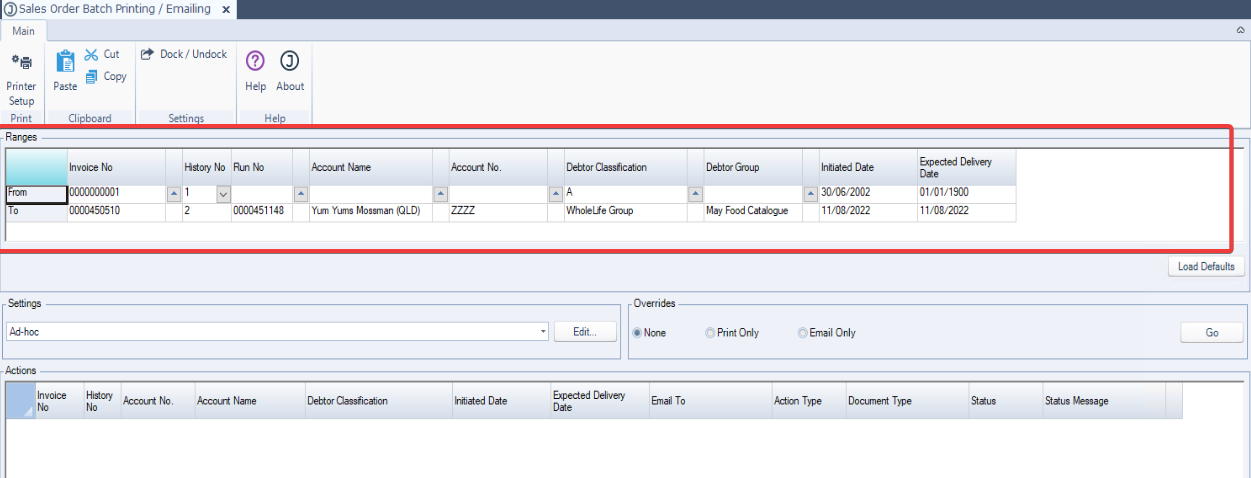Close the Sales Order Batch Printing tab
Viewport: 1251px width, 478px height.
click(x=226, y=9)
